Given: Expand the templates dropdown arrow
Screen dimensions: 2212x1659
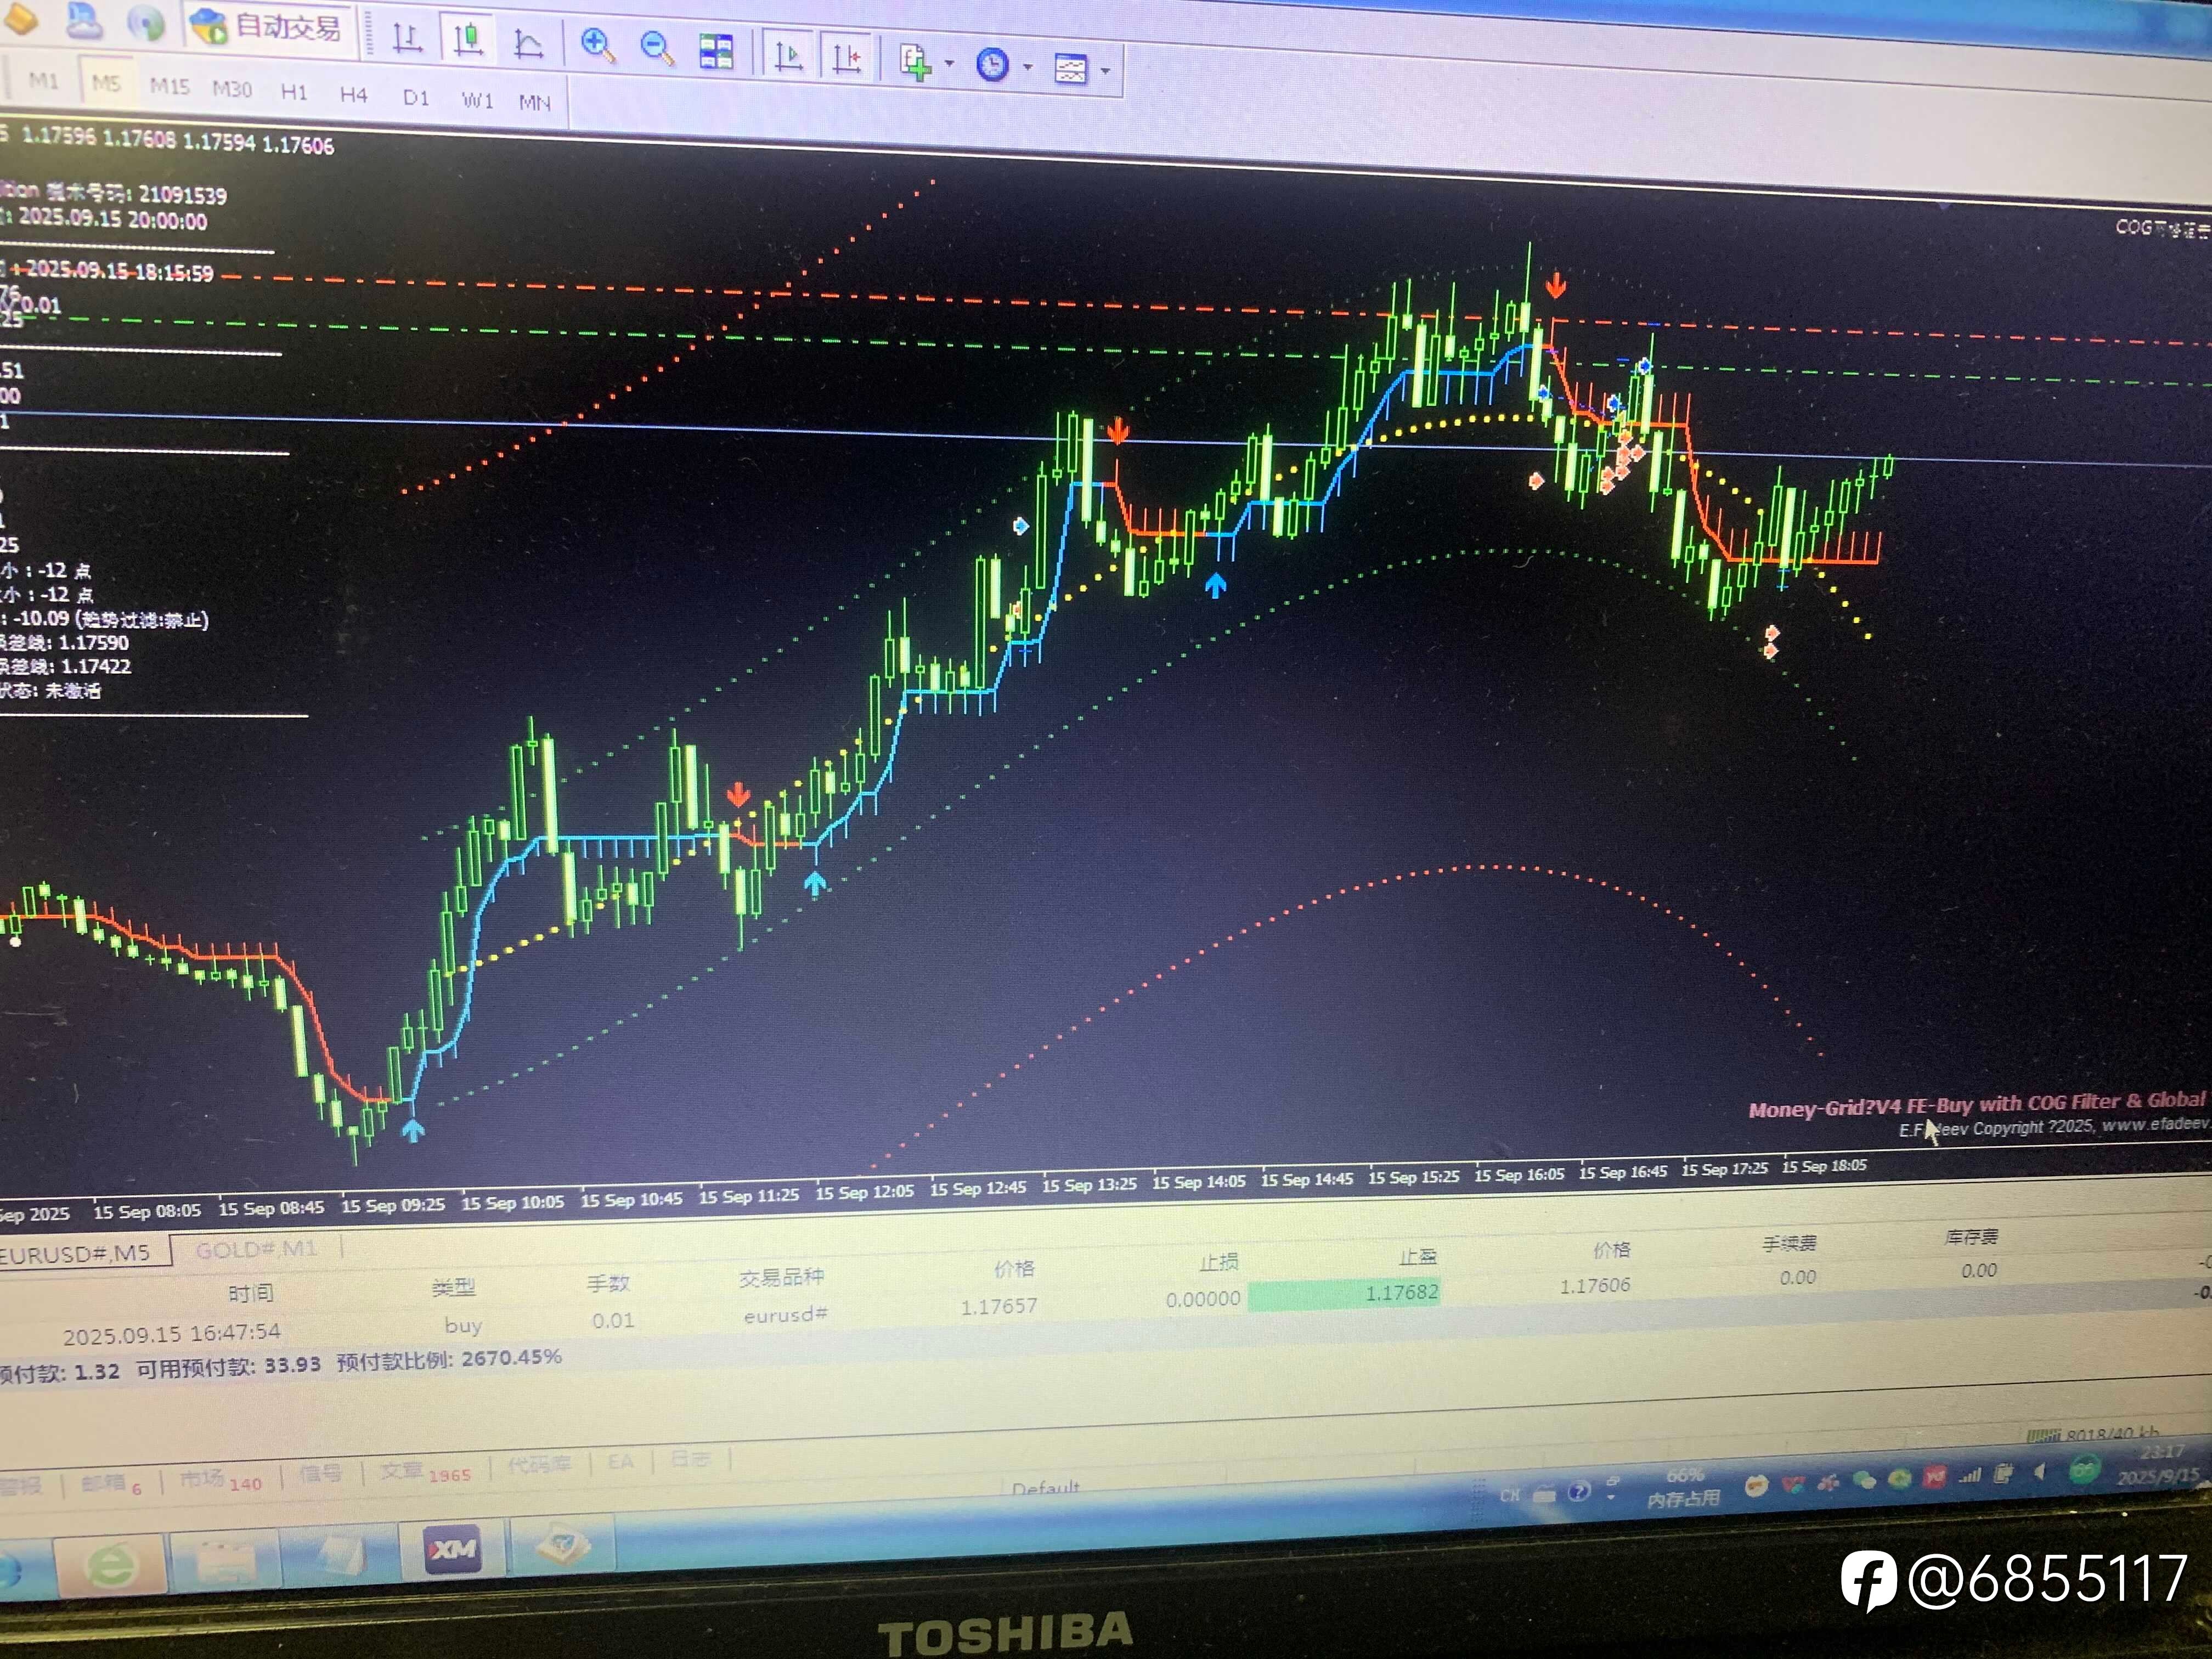Looking at the screenshot, I should (x=1105, y=71).
